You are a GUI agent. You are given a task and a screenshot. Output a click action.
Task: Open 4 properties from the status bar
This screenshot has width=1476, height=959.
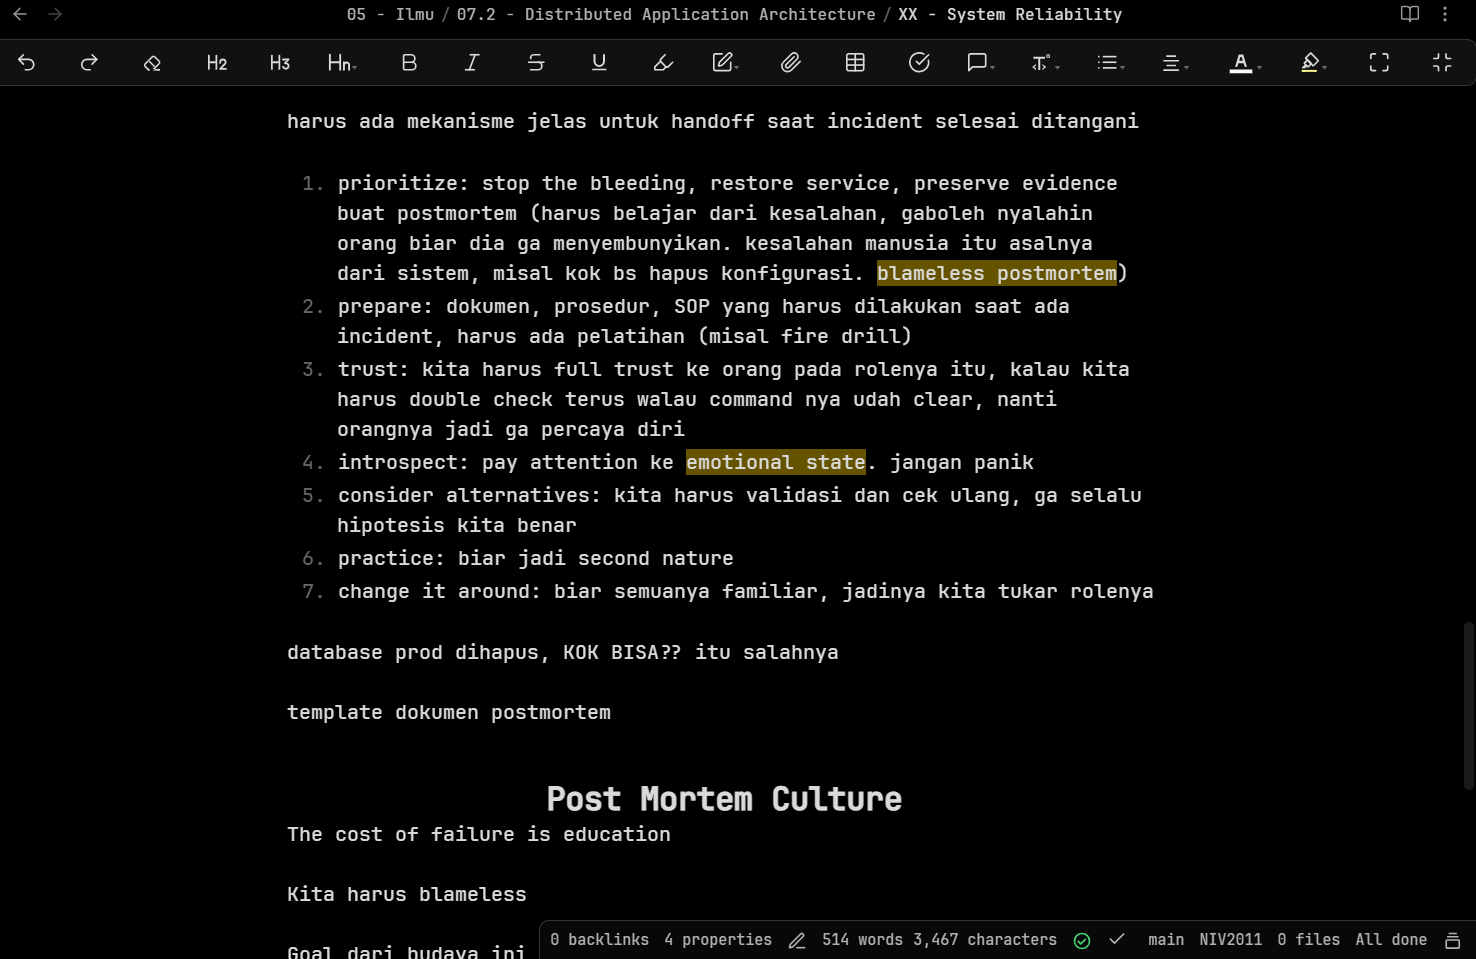tap(719, 940)
